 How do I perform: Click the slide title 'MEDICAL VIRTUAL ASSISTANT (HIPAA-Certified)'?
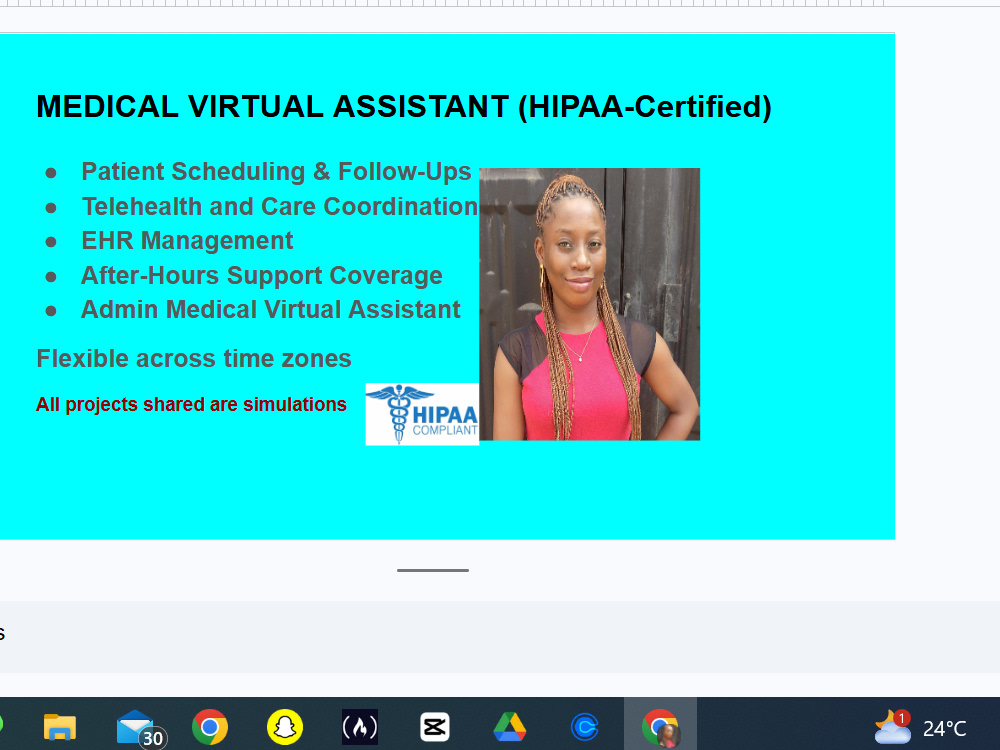(x=404, y=107)
